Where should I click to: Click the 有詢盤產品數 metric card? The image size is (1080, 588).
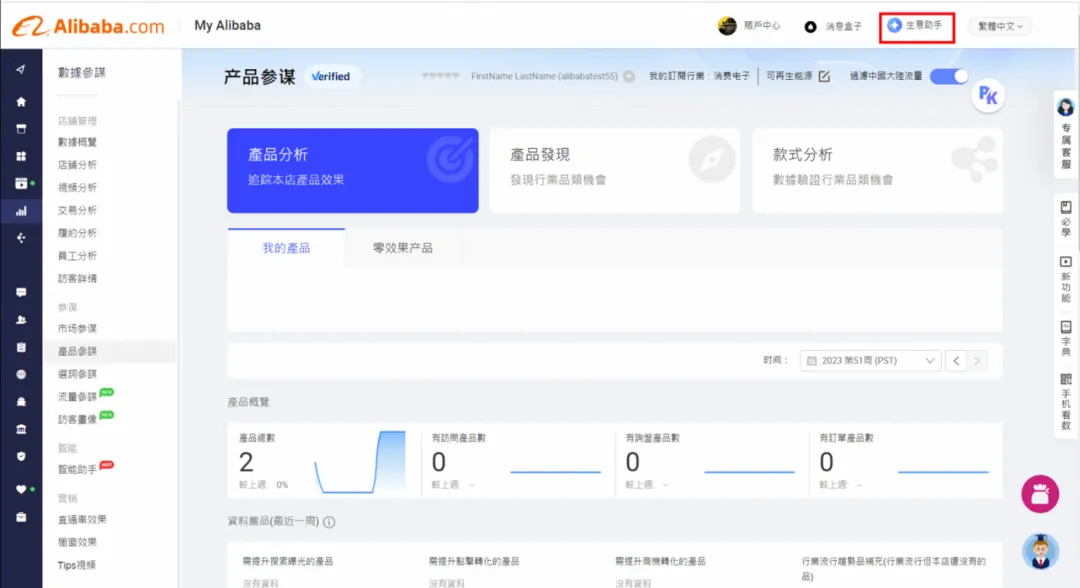click(712, 461)
